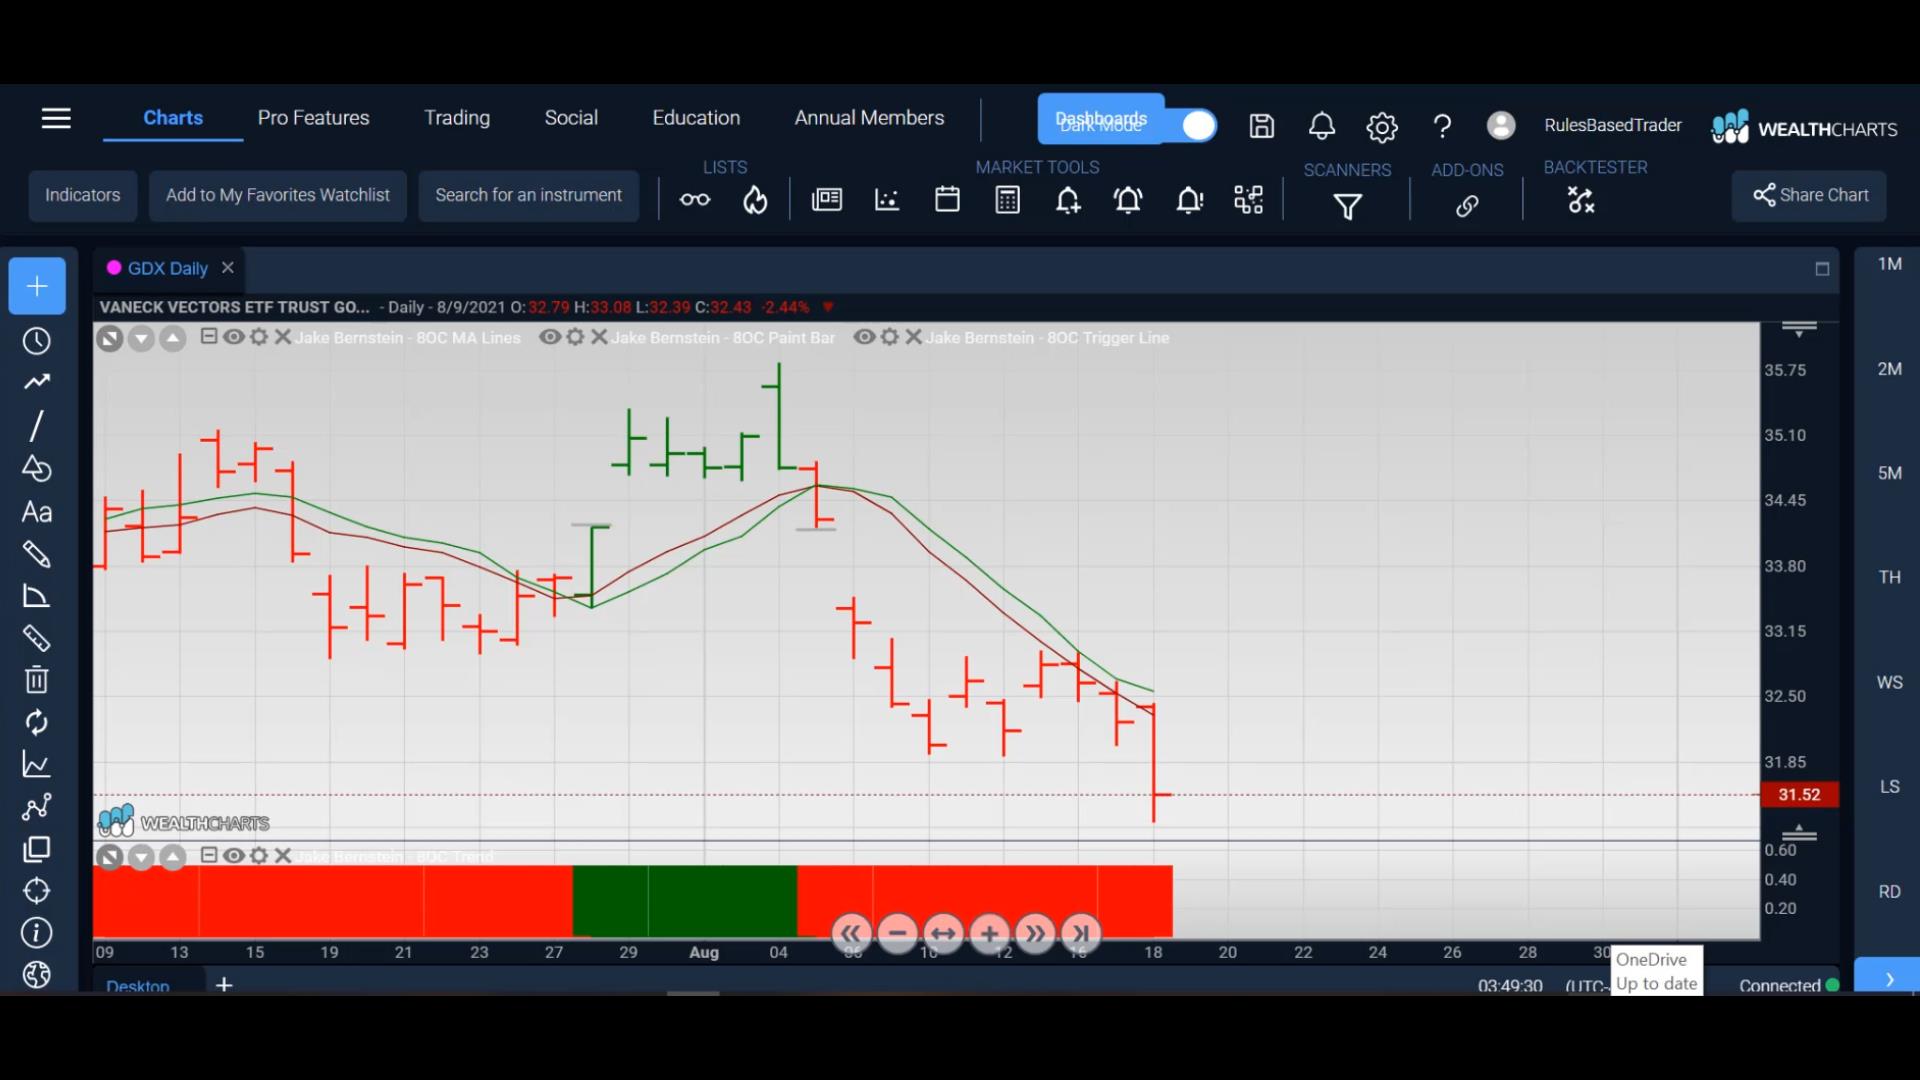The image size is (1920, 1080).
Task: Open 80C MA Lines indicator settings gear
Action: tap(259, 337)
